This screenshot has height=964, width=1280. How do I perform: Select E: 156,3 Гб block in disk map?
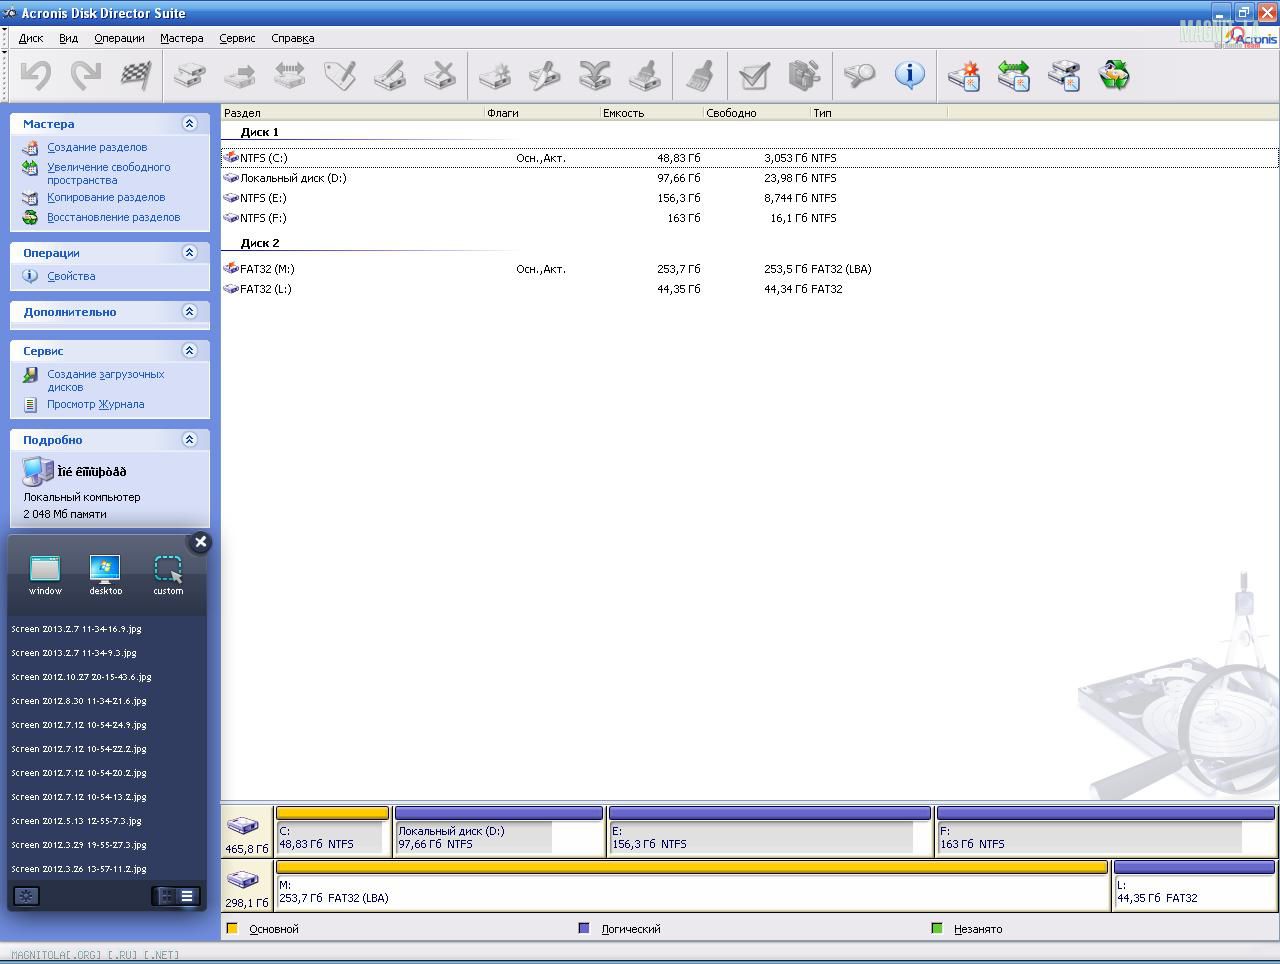(x=769, y=831)
